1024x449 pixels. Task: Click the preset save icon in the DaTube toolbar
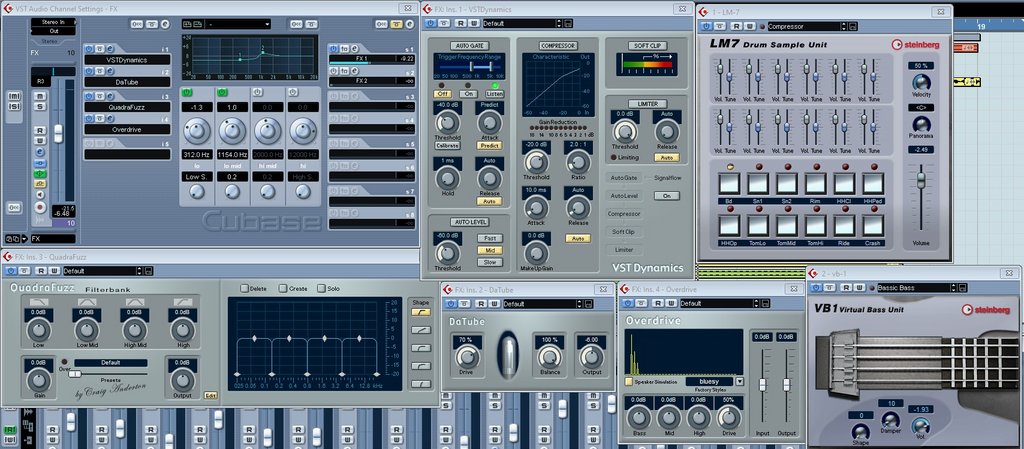[590, 304]
